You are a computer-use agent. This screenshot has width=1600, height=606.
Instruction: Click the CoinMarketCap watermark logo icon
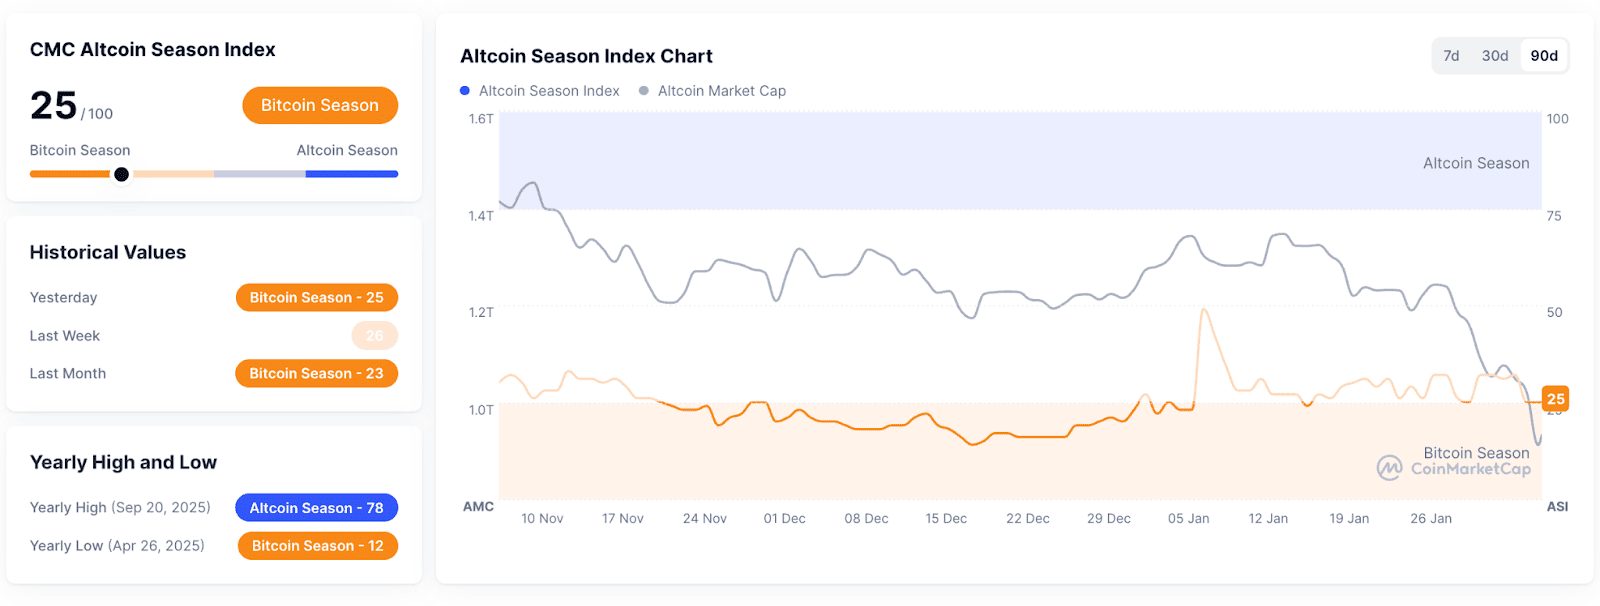point(1389,468)
